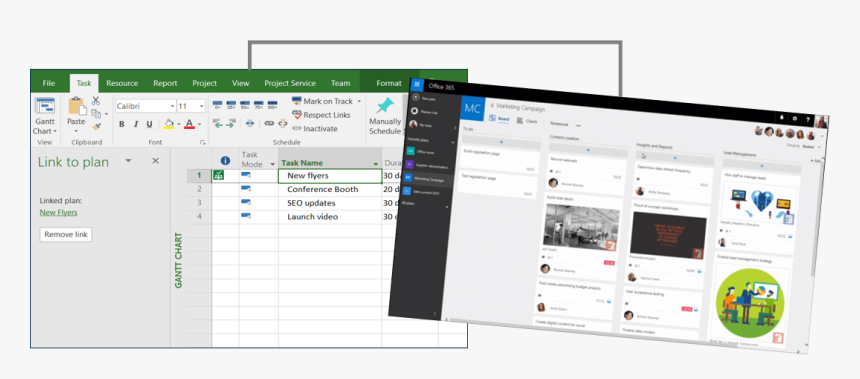The width and height of the screenshot is (860, 379).
Task: Open the Calibri font name dropdown
Action: click(172, 106)
